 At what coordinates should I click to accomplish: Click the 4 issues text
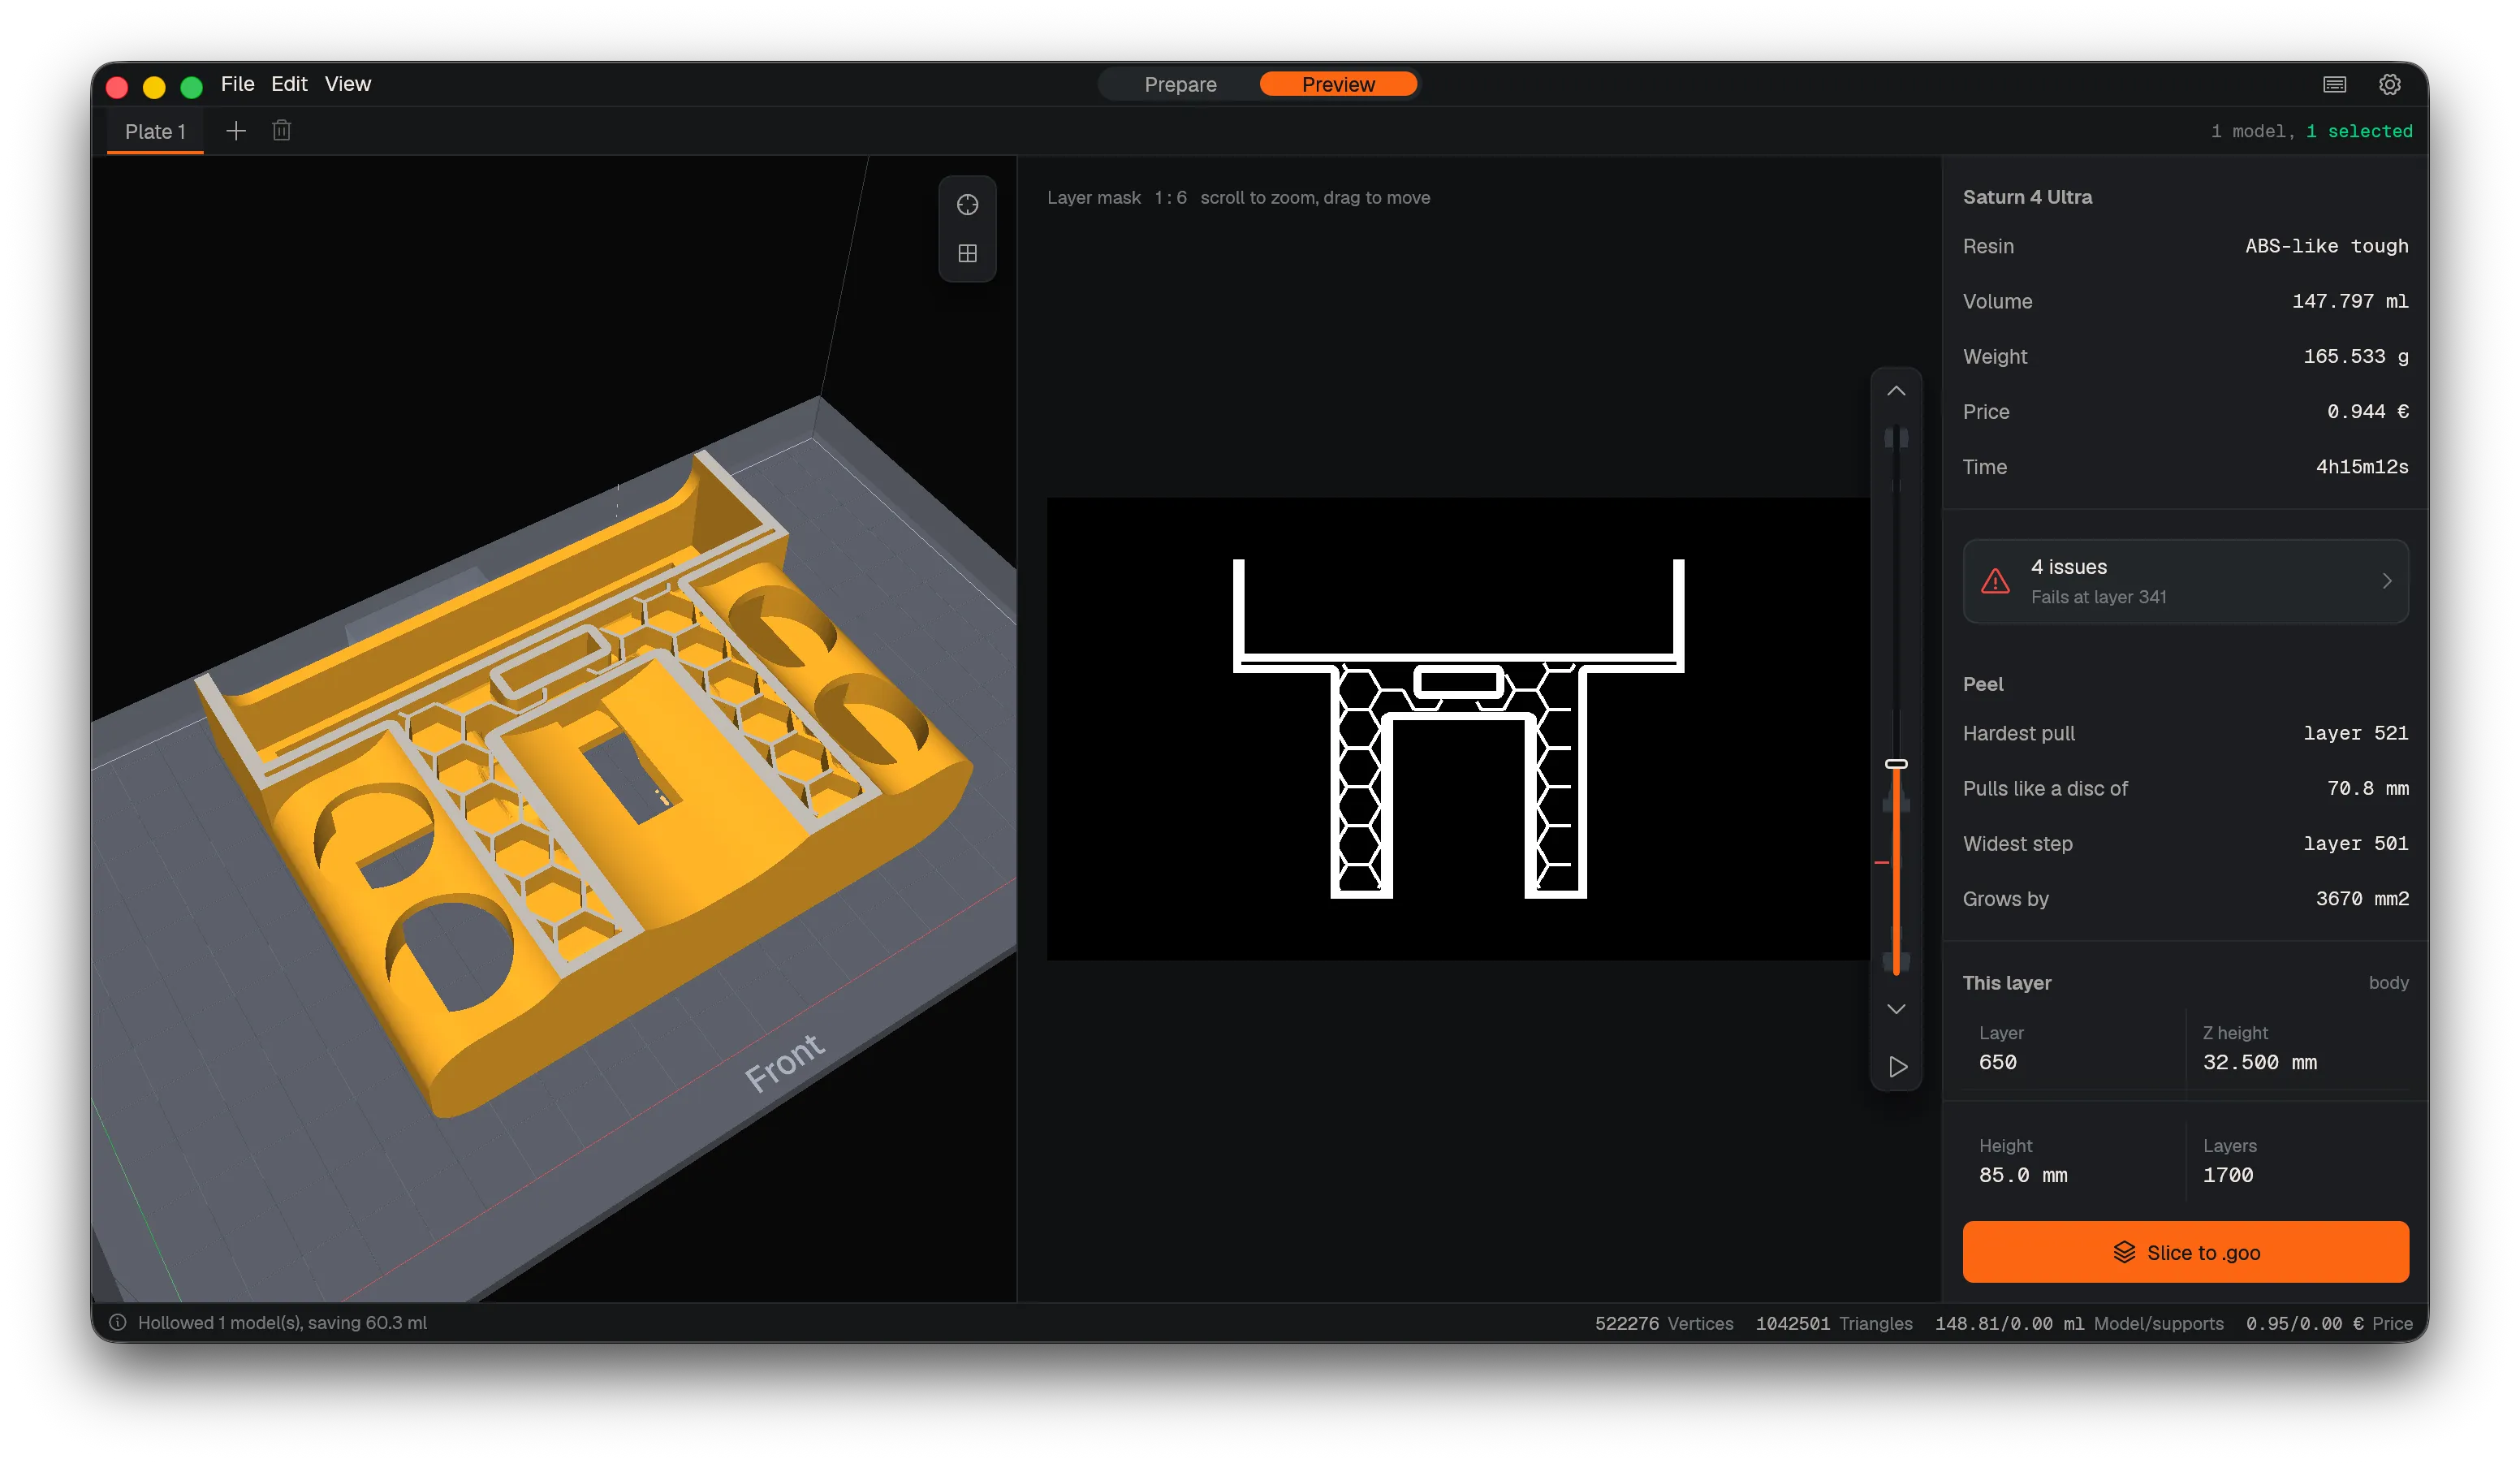click(x=2068, y=567)
